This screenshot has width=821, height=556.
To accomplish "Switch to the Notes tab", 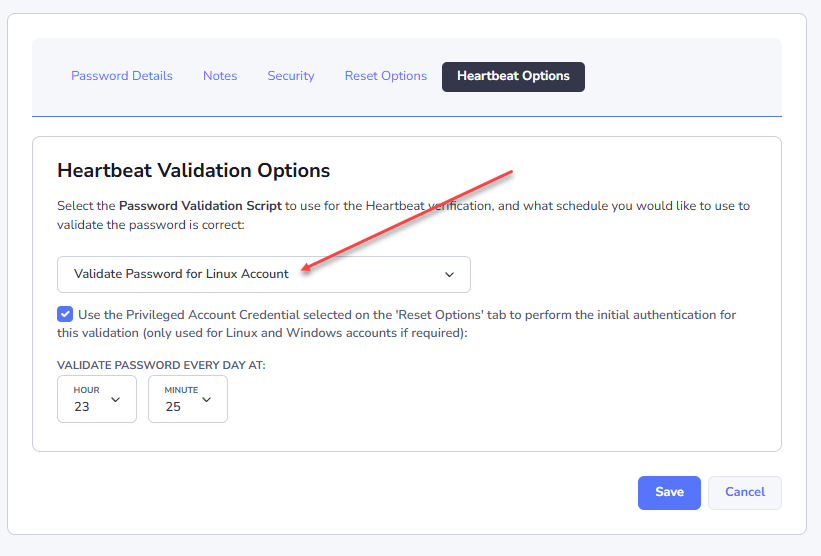I will click(x=220, y=76).
